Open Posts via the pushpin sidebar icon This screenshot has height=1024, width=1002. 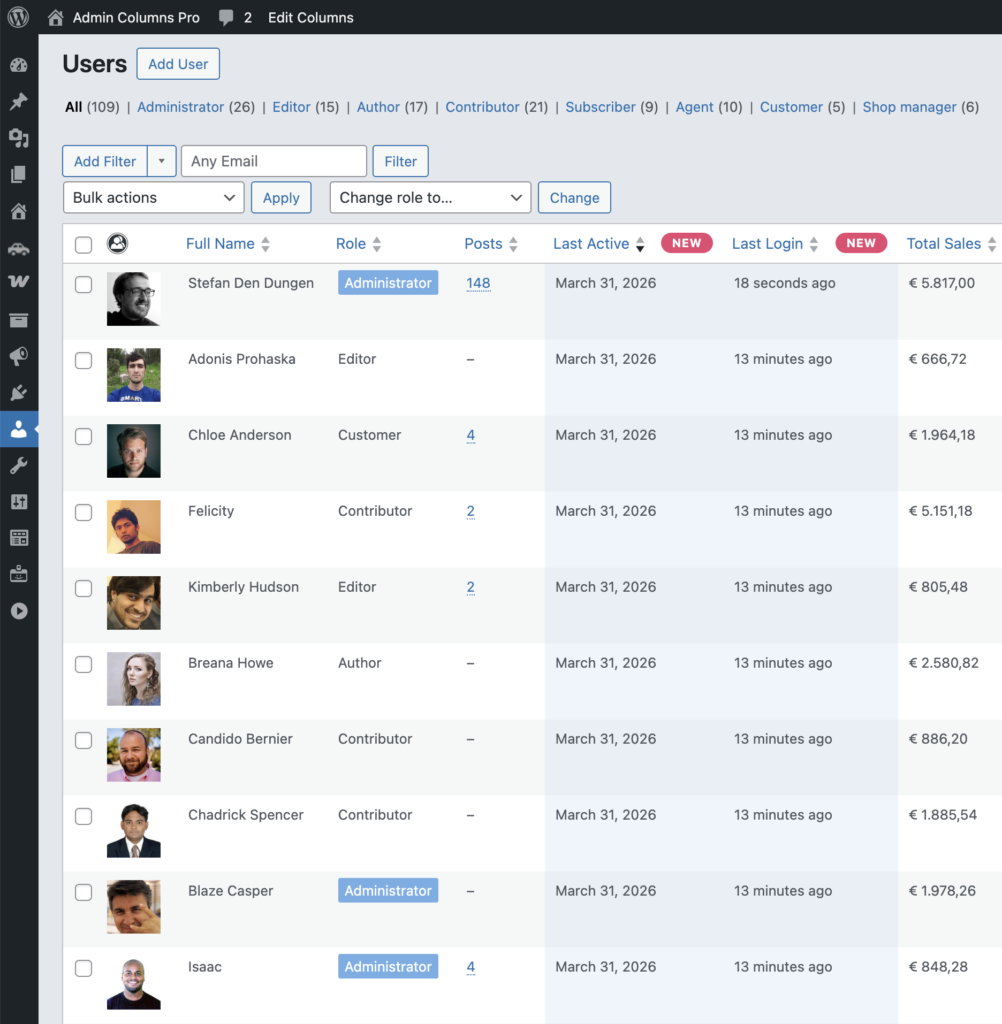point(18,102)
